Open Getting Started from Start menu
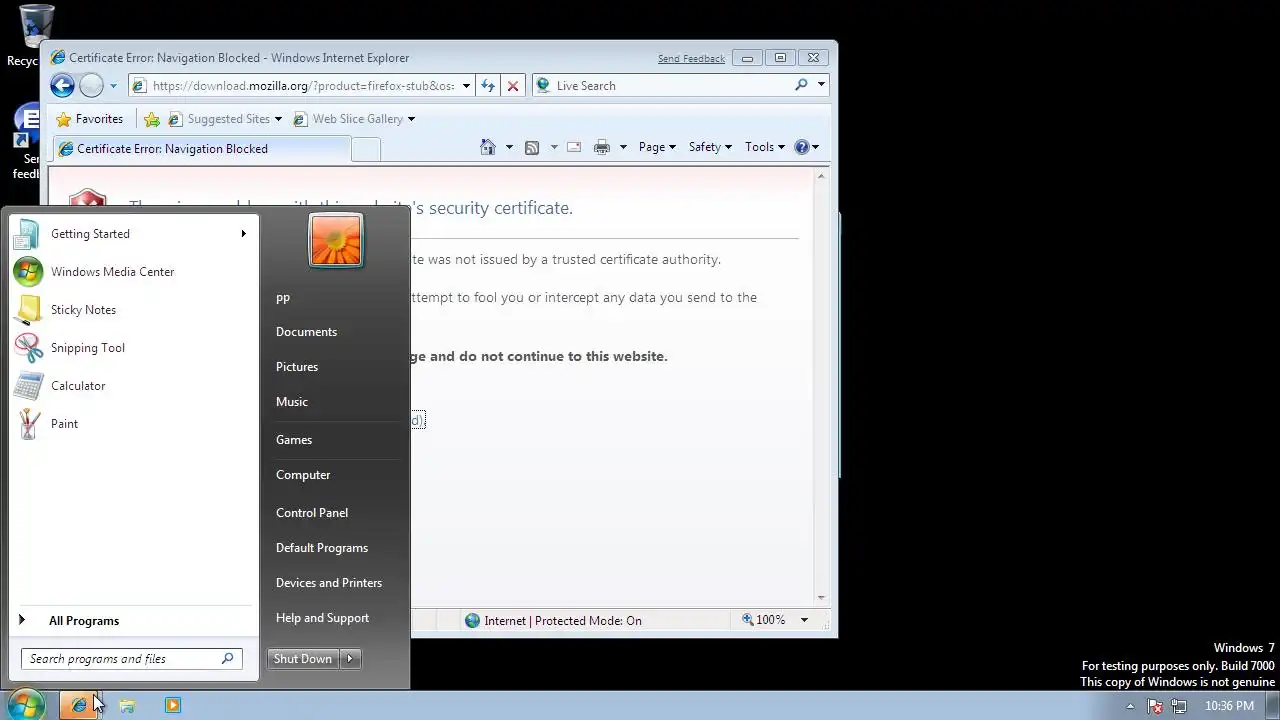This screenshot has height=720, width=1280. tap(133, 234)
